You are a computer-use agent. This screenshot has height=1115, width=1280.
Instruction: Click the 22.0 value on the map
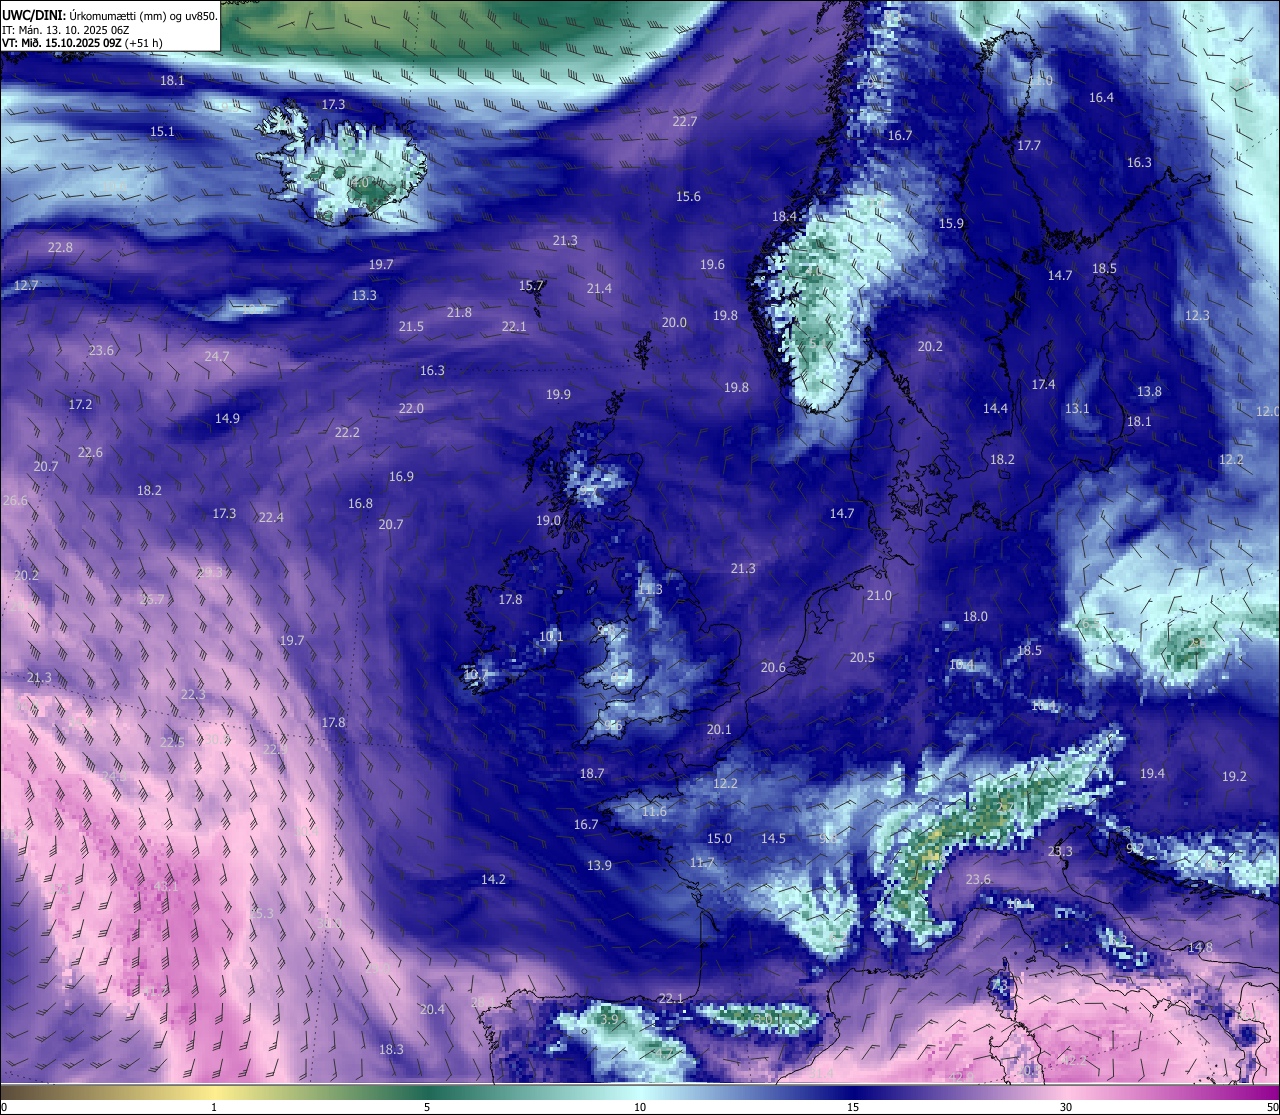click(x=411, y=409)
